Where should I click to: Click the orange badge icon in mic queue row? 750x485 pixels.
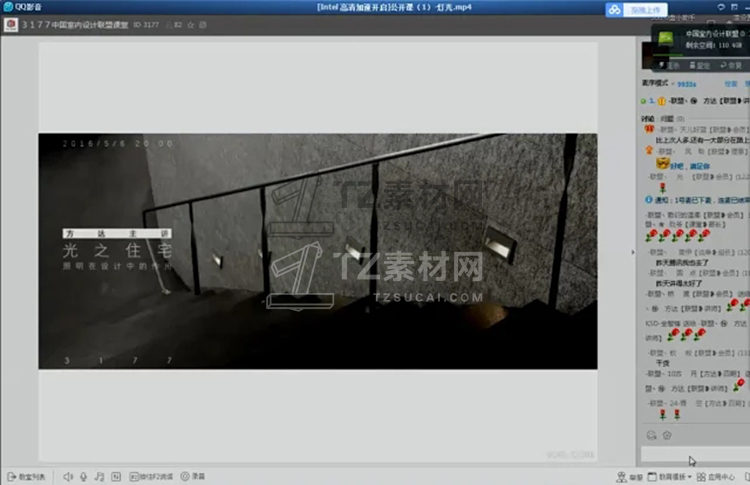662,101
